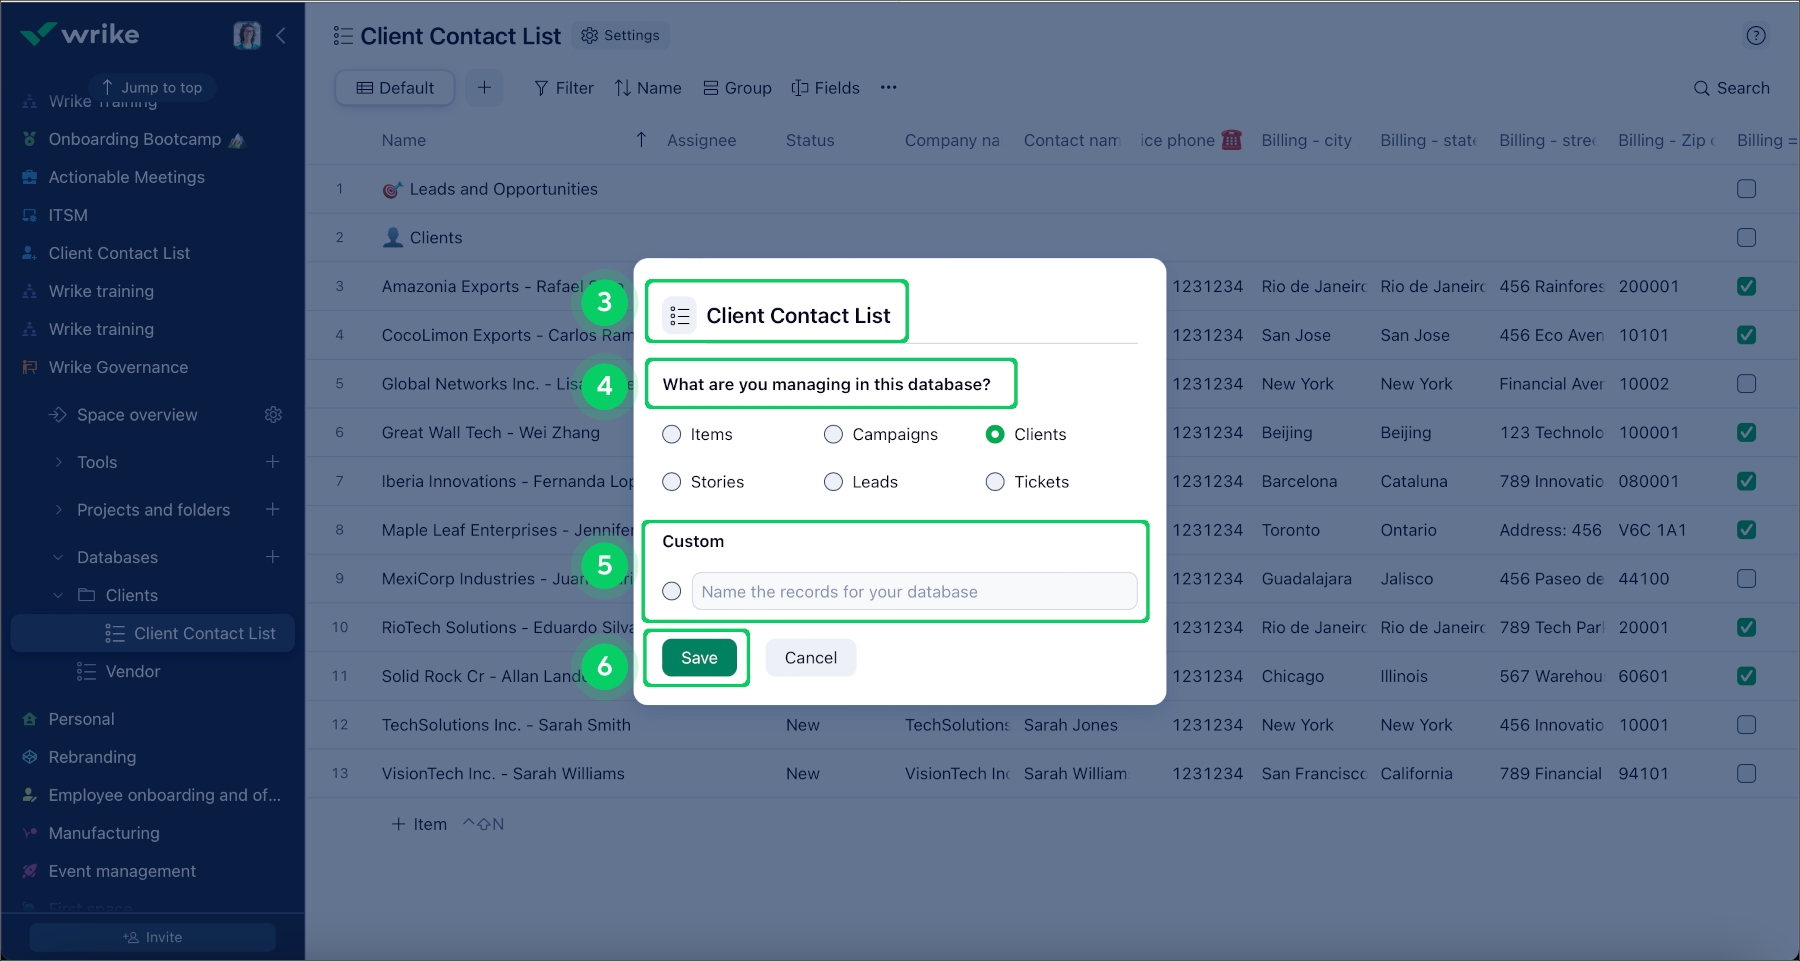
Task: Expand Projects and folders chevron
Action: coord(58,510)
